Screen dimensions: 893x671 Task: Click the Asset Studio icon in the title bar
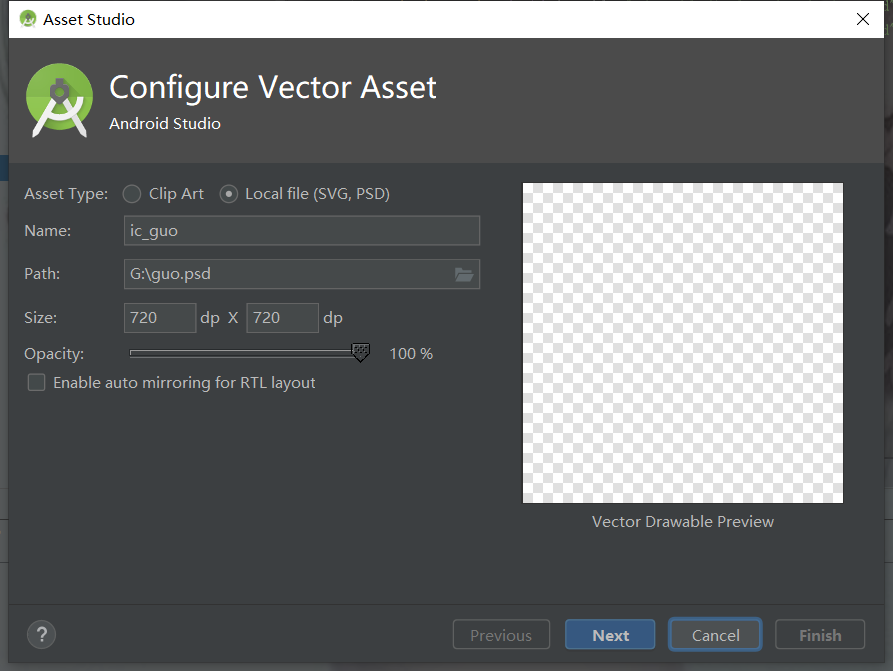pos(27,18)
